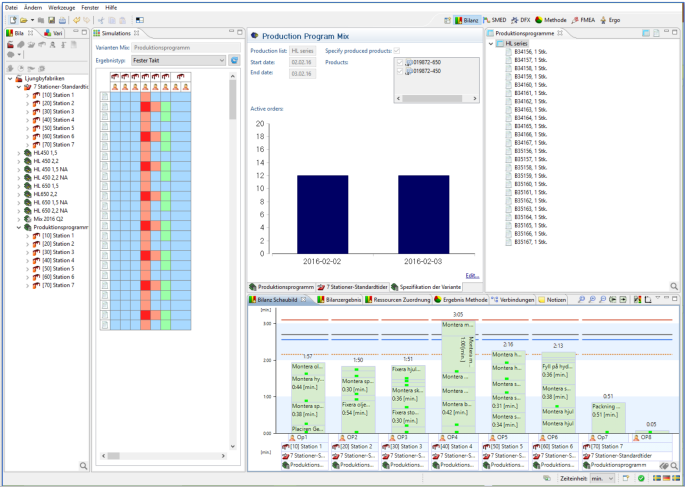Click the Edit... link under the chart
Image resolution: width=685 pixels, height=487 pixels.
pyautogui.click(x=472, y=275)
